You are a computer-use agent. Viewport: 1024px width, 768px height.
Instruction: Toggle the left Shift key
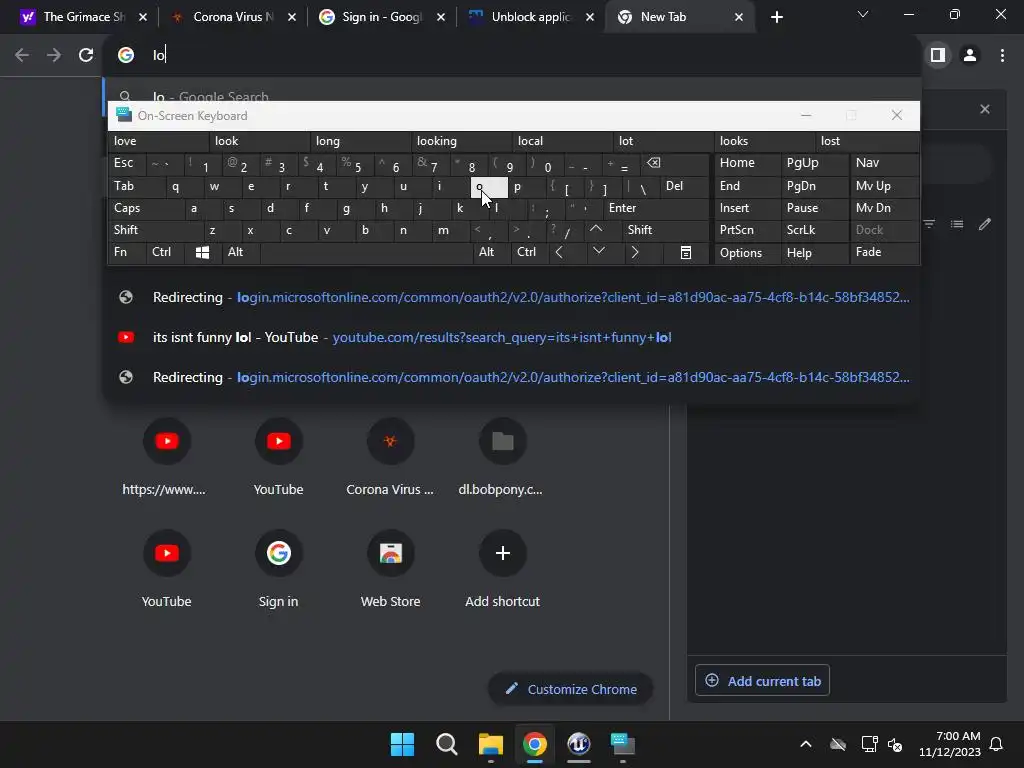coord(155,230)
